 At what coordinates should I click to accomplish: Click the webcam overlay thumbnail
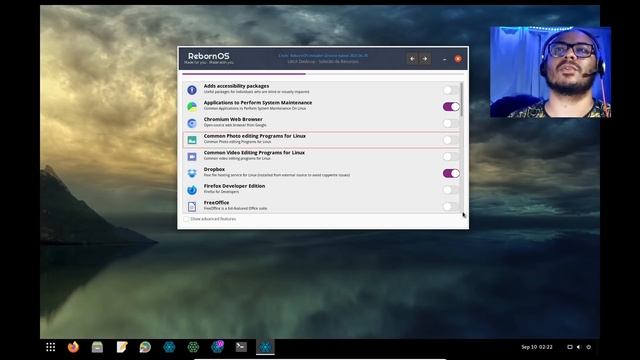[551, 72]
